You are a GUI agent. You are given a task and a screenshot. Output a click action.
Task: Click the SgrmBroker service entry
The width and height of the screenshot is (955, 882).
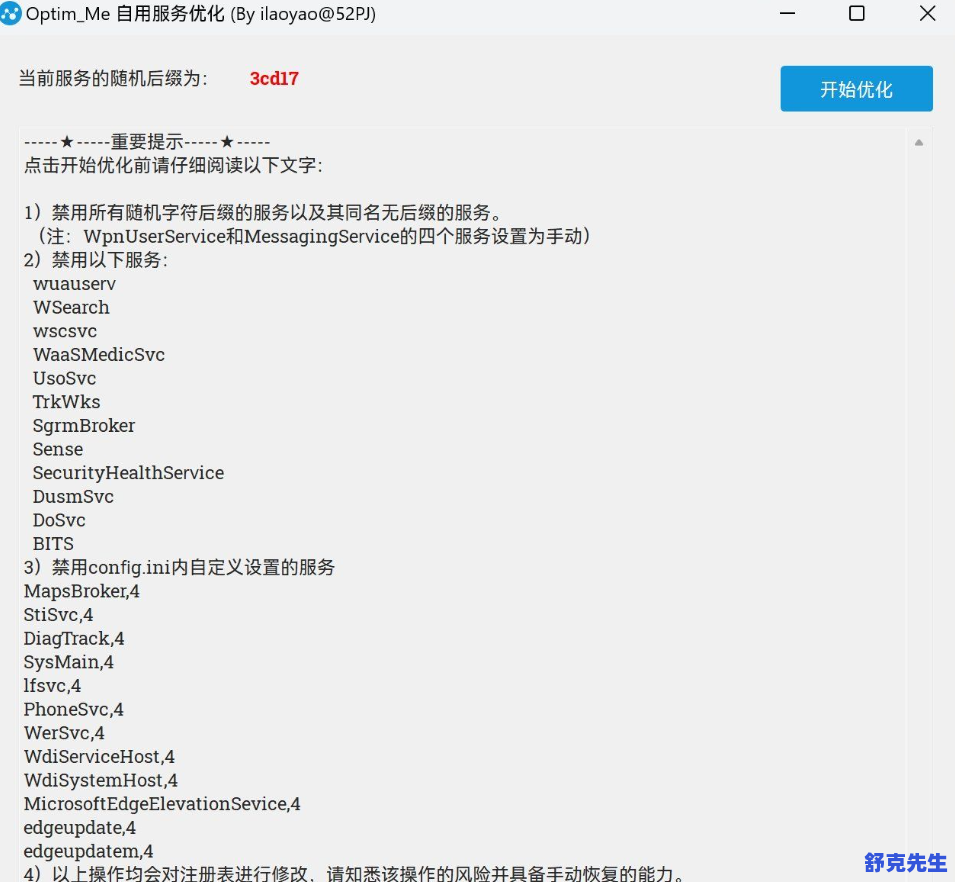click(83, 426)
